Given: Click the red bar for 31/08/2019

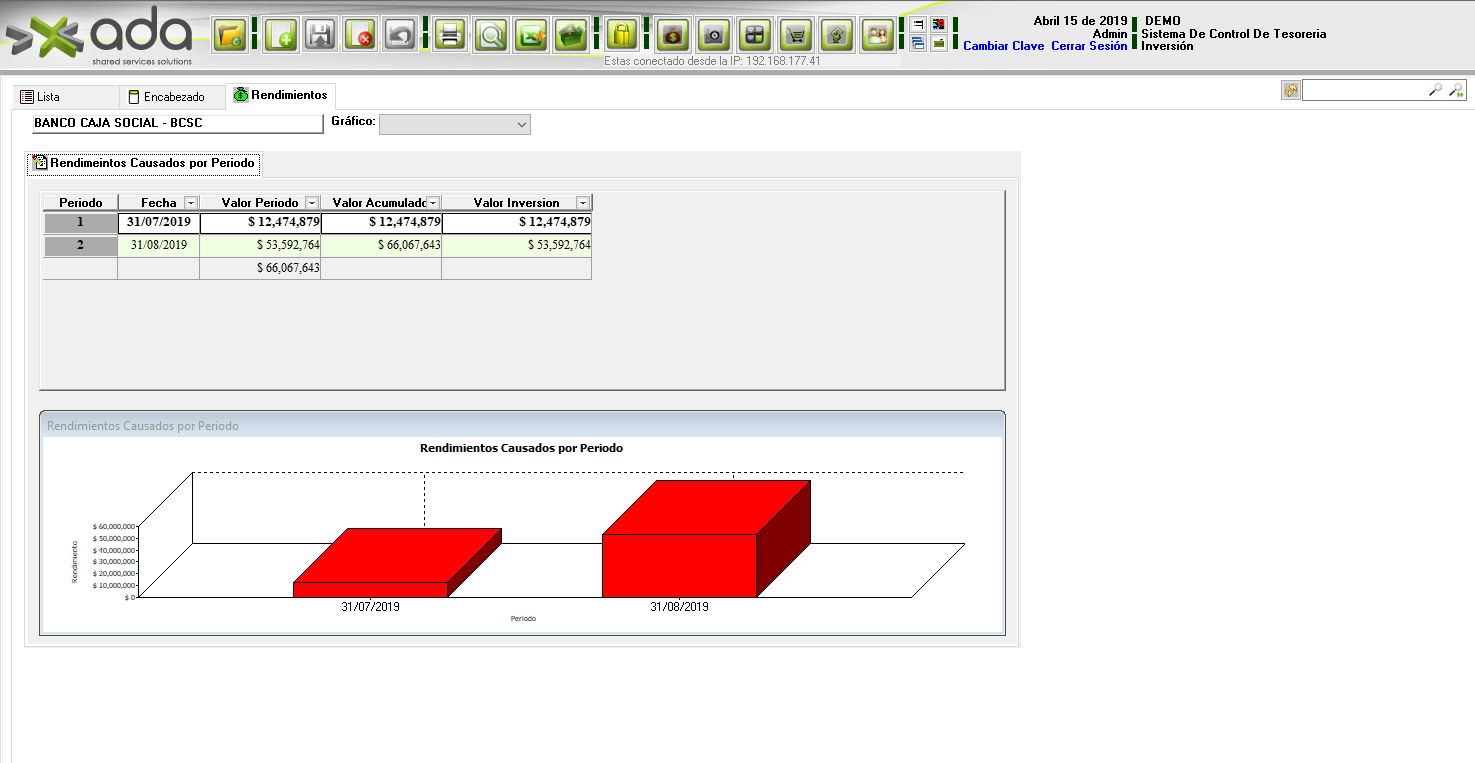Looking at the screenshot, I should pyautogui.click(x=679, y=564).
